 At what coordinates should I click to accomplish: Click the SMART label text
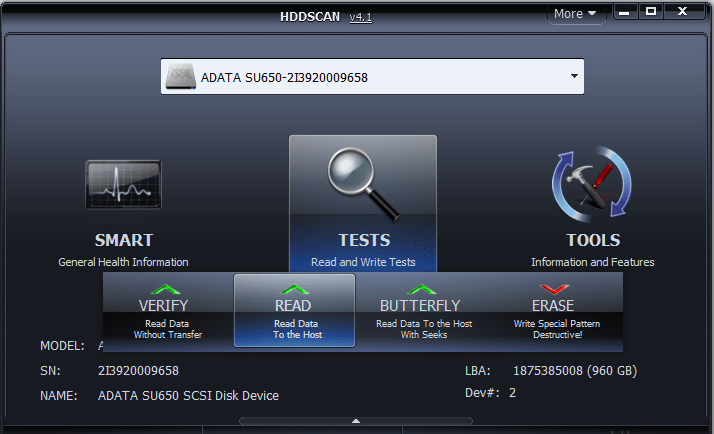click(124, 240)
